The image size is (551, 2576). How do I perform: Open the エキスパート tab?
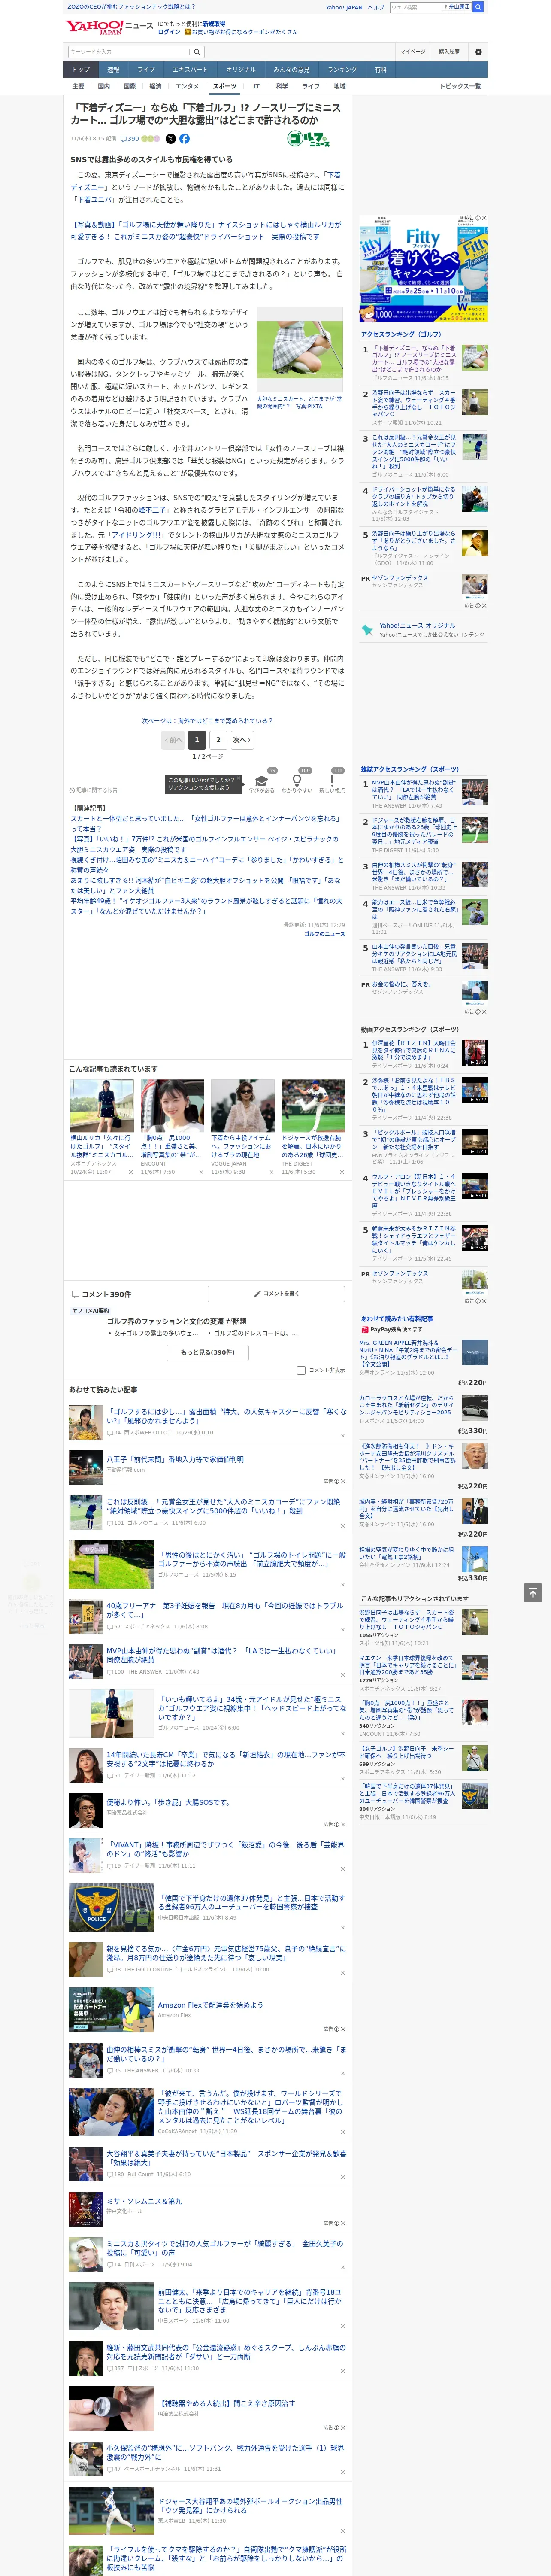click(190, 69)
